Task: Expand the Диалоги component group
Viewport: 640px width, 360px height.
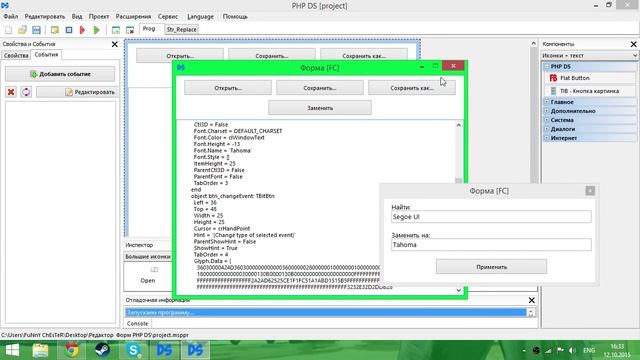Action: (547, 129)
